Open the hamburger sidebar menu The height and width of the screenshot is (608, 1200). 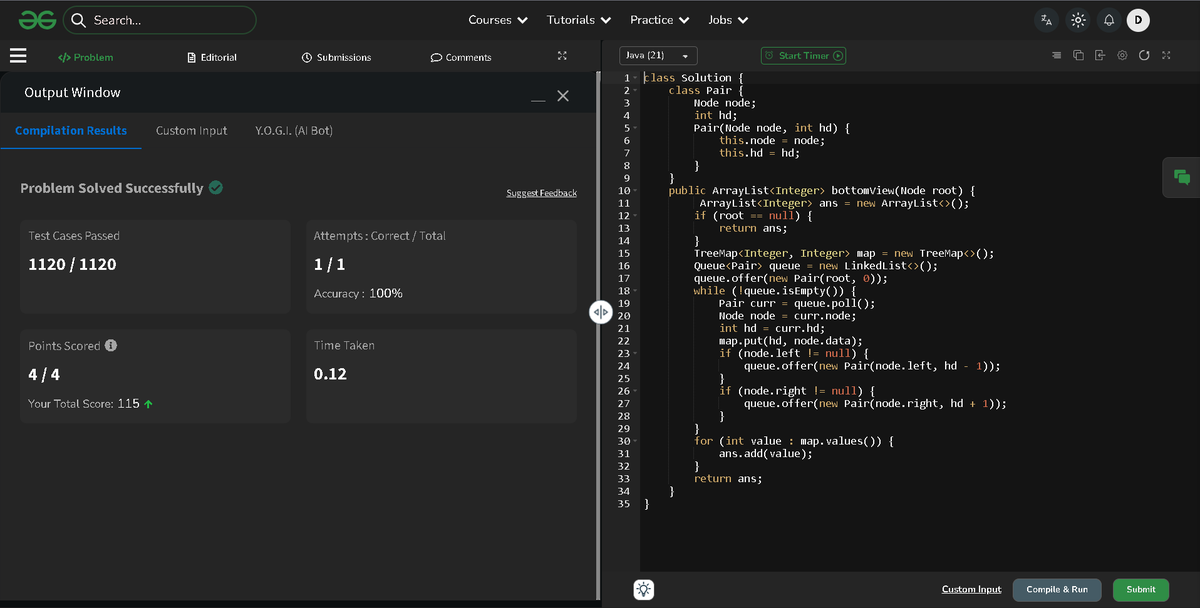click(18, 56)
